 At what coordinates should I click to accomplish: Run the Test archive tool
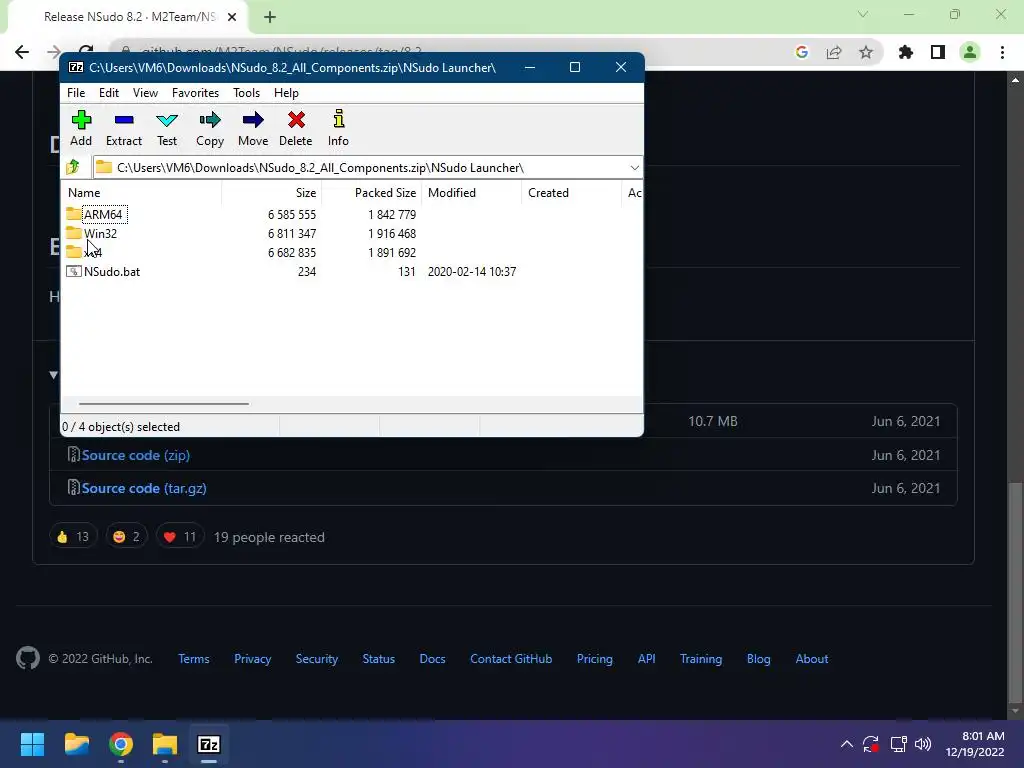(x=167, y=128)
